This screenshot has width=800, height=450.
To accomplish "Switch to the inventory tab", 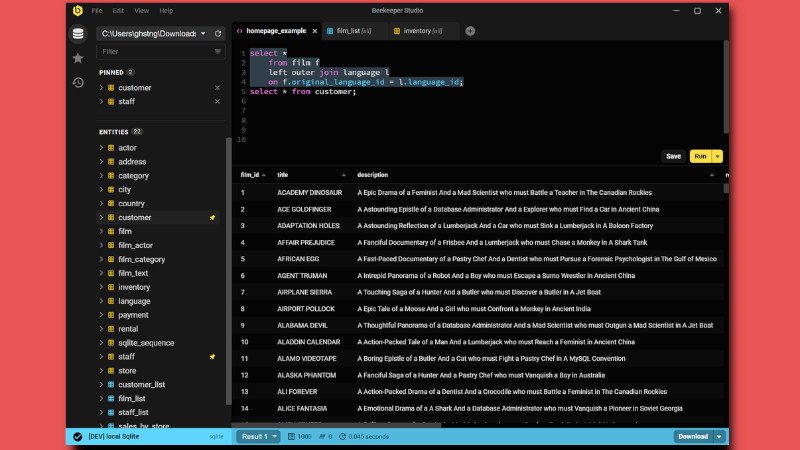I will pyautogui.click(x=422, y=31).
